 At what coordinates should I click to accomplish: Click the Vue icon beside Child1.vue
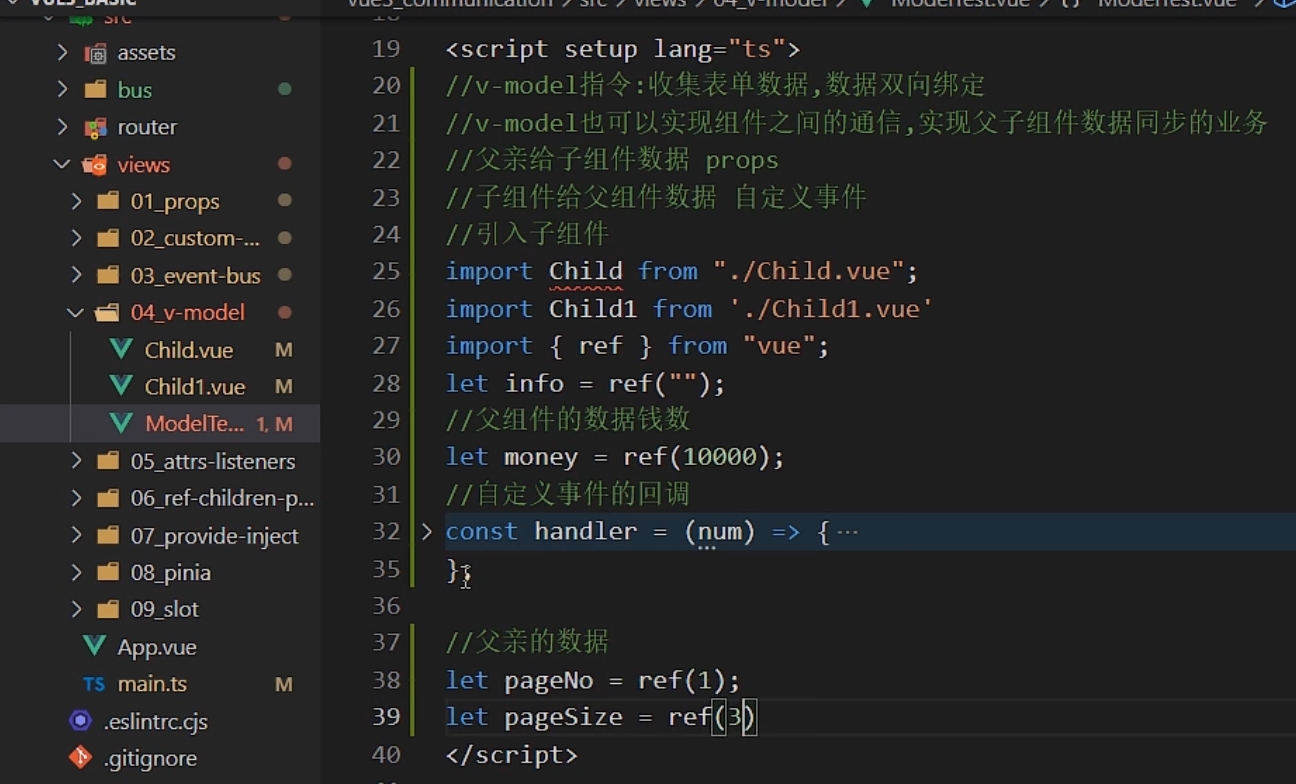(122, 386)
